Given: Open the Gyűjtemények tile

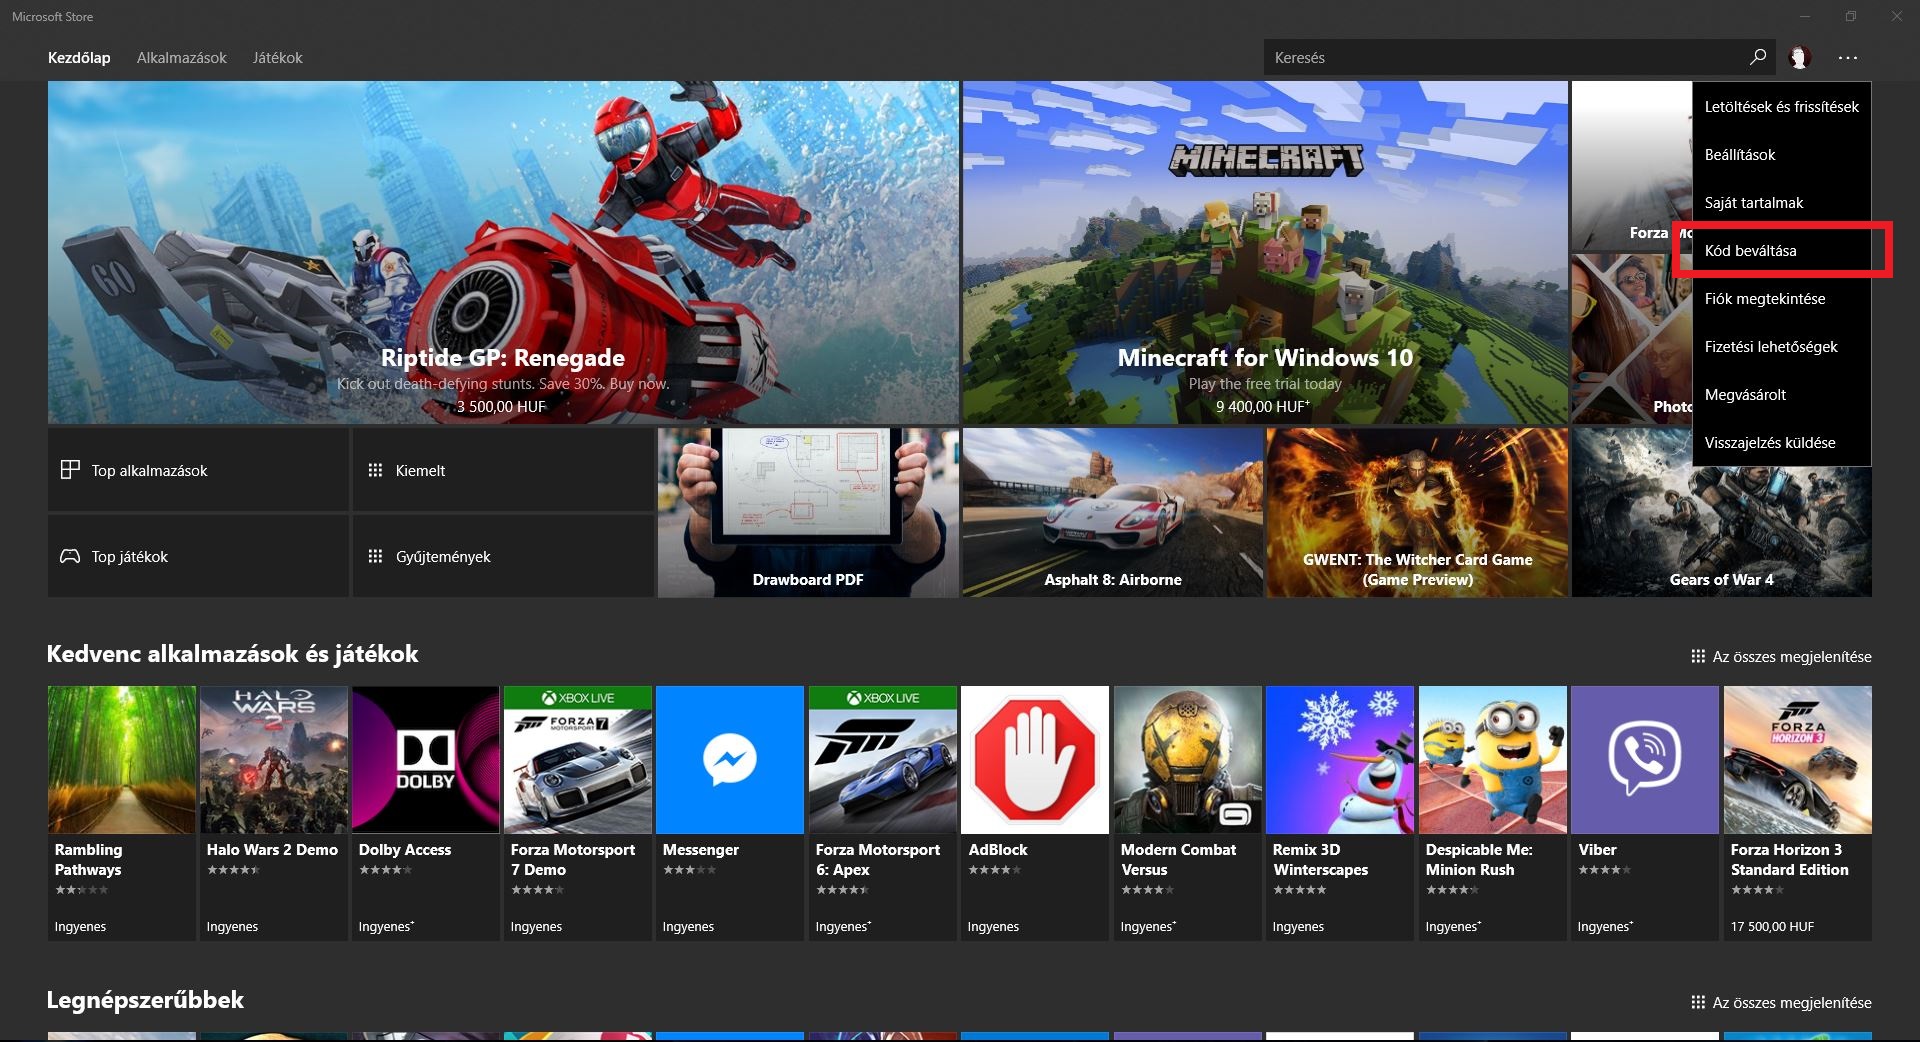Looking at the screenshot, I should (x=502, y=556).
